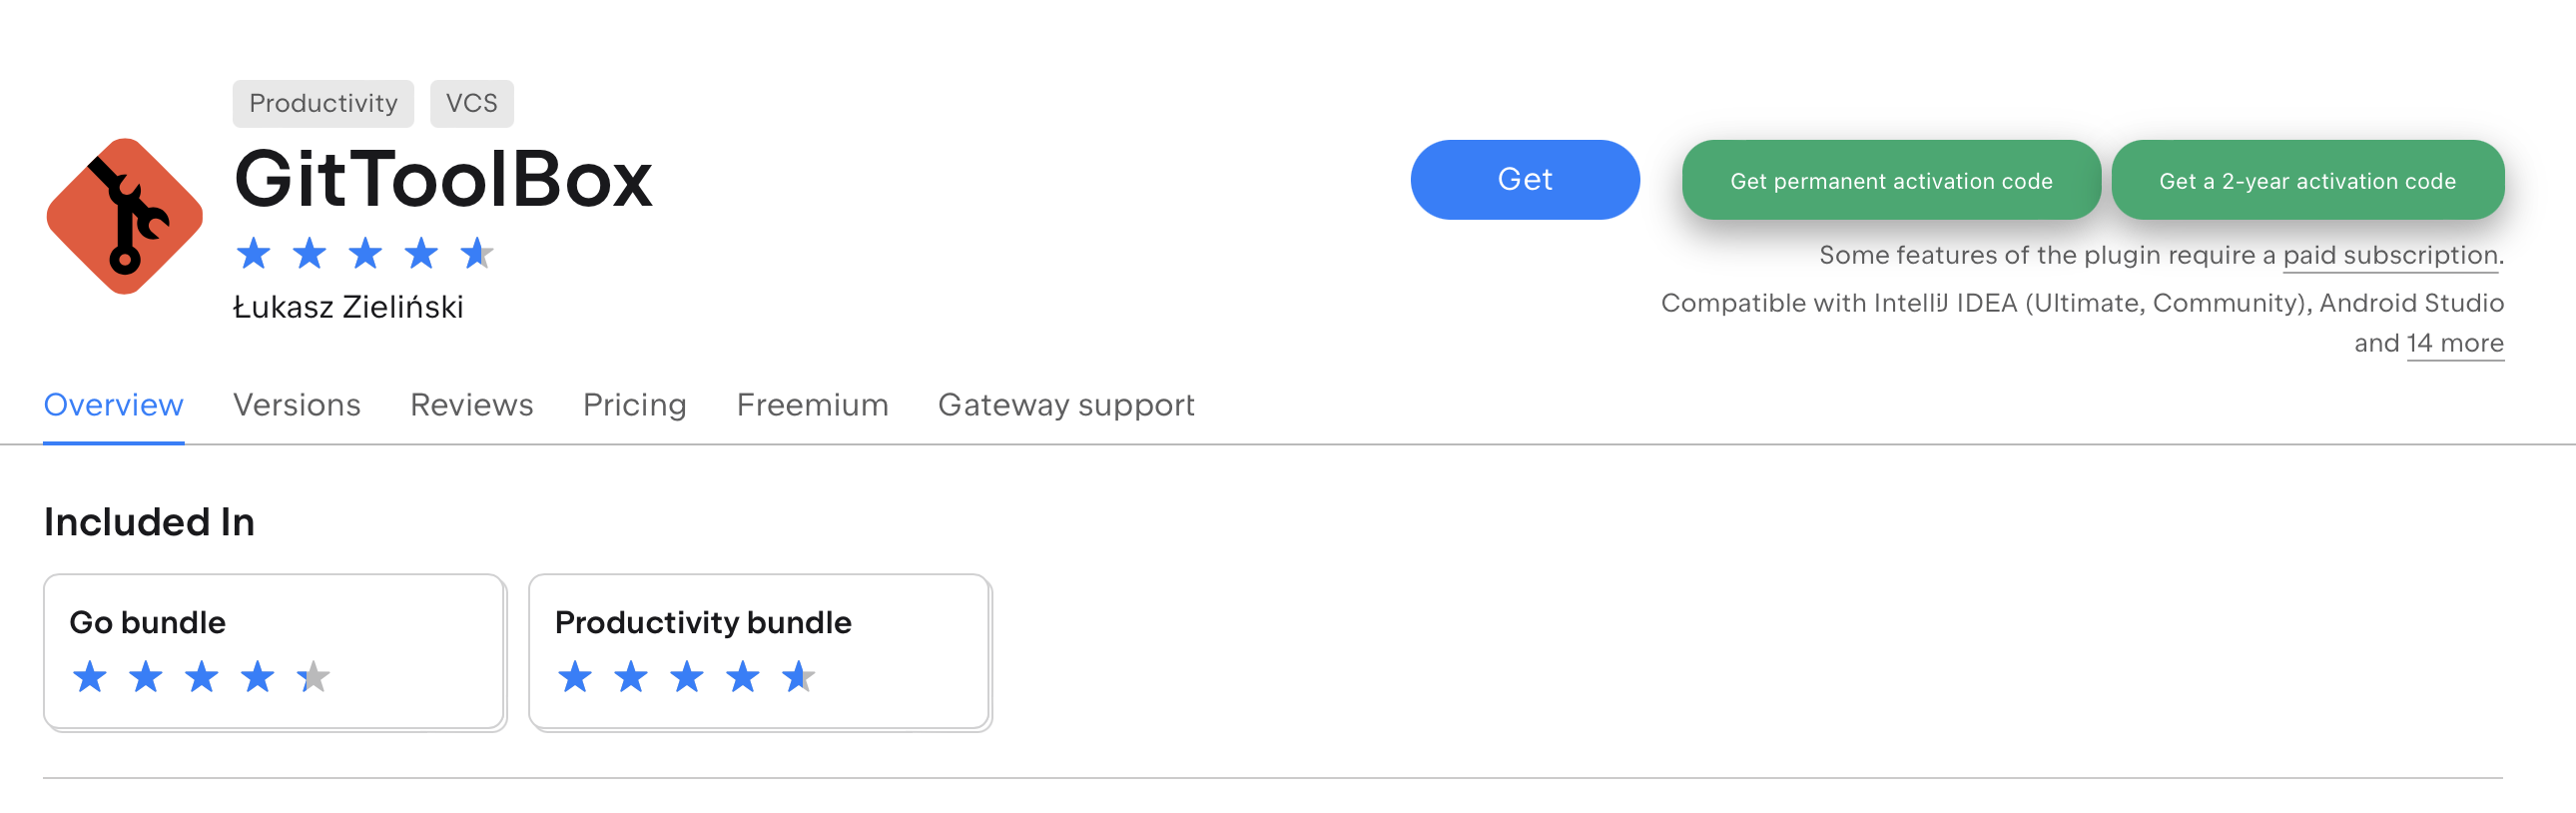Switch to the Versions tab

click(x=296, y=405)
